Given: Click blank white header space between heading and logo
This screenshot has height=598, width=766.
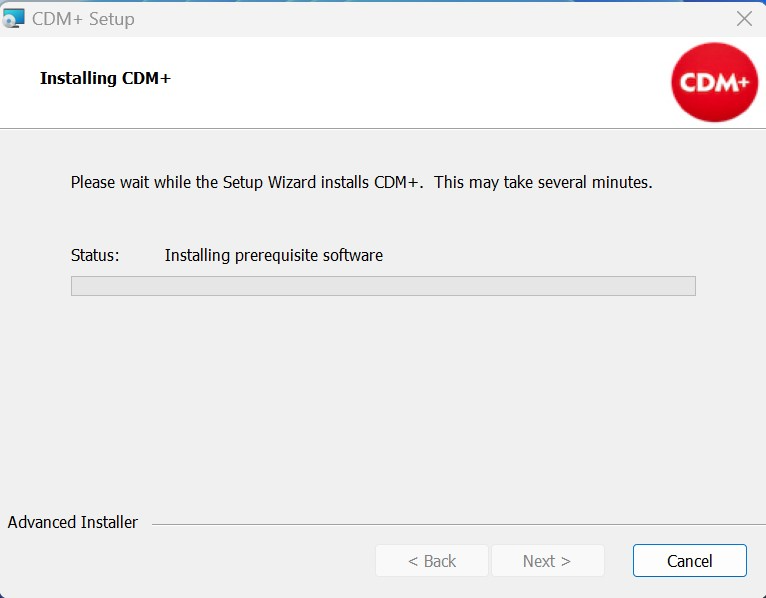Looking at the screenshot, I should pos(420,82).
